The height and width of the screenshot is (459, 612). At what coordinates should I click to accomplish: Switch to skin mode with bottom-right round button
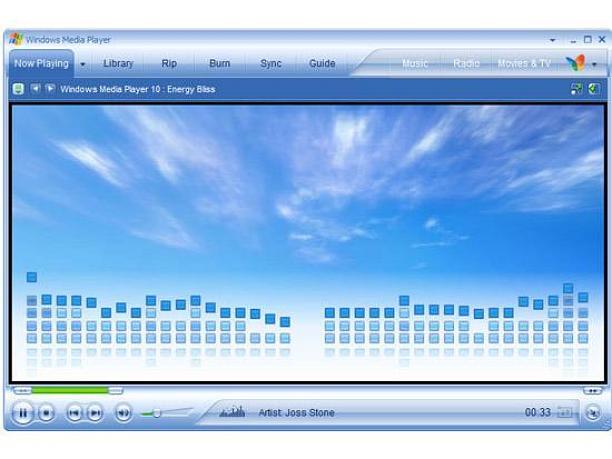point(593,413)
